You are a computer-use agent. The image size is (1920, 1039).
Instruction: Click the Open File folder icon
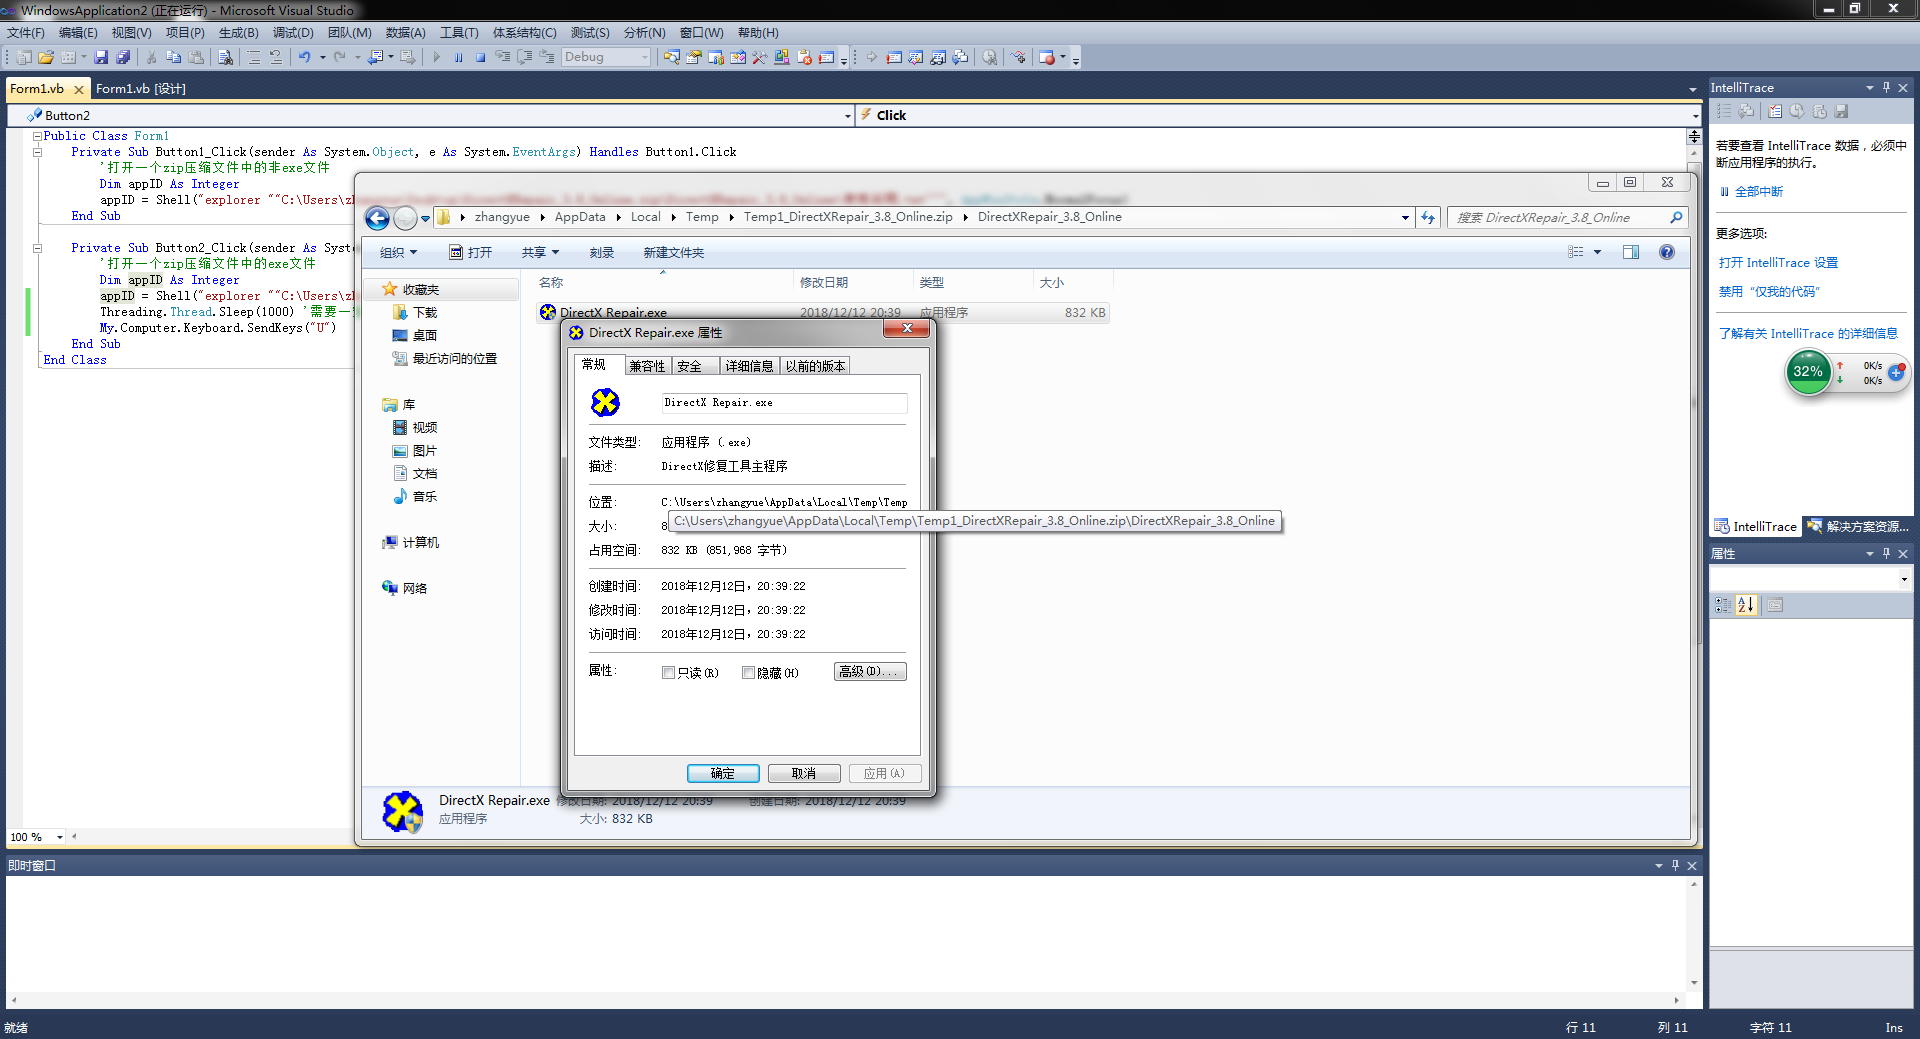point(46,58)
